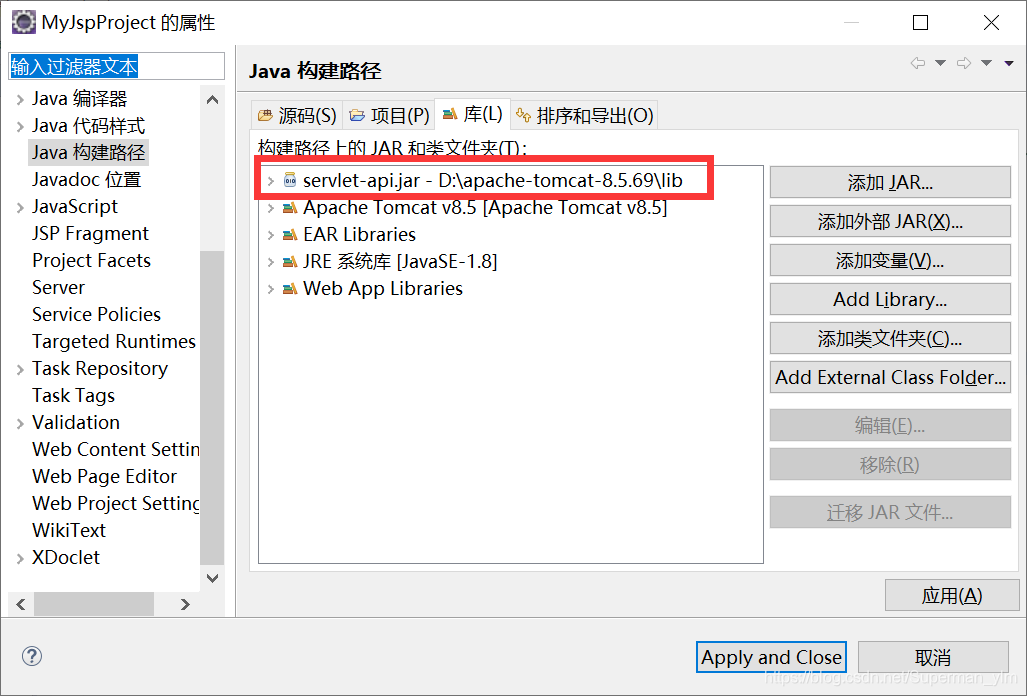Expand the servlet-api.jar tree entry
Viewport: 1027px width, 696px height.
(273, 178)
